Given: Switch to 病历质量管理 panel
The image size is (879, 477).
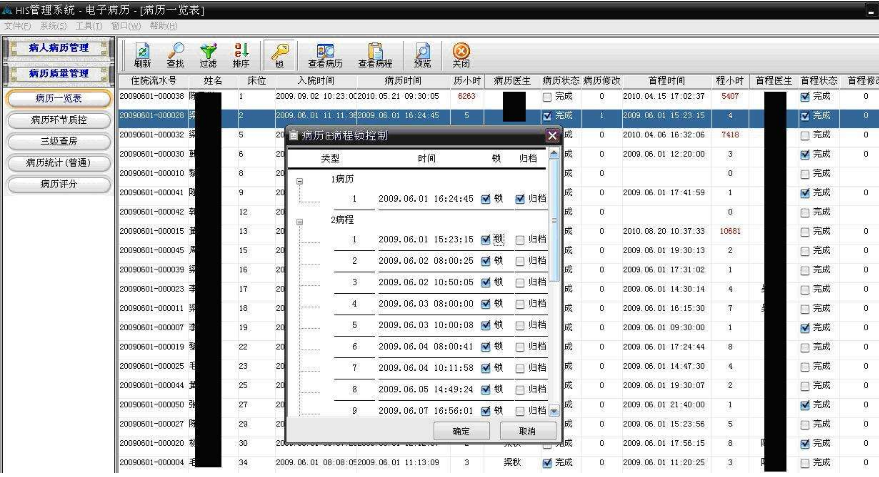Looking at the screenshot, I should pyautogui.click(x=58, y=73).
